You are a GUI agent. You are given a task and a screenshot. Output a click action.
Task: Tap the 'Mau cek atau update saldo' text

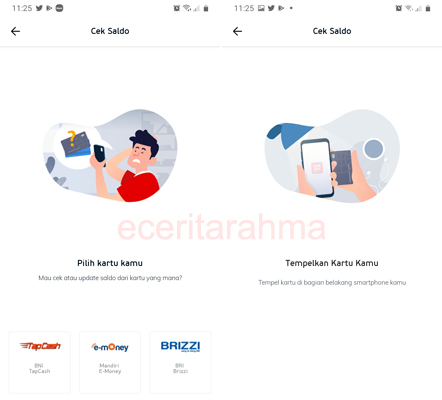pos(110,278)
